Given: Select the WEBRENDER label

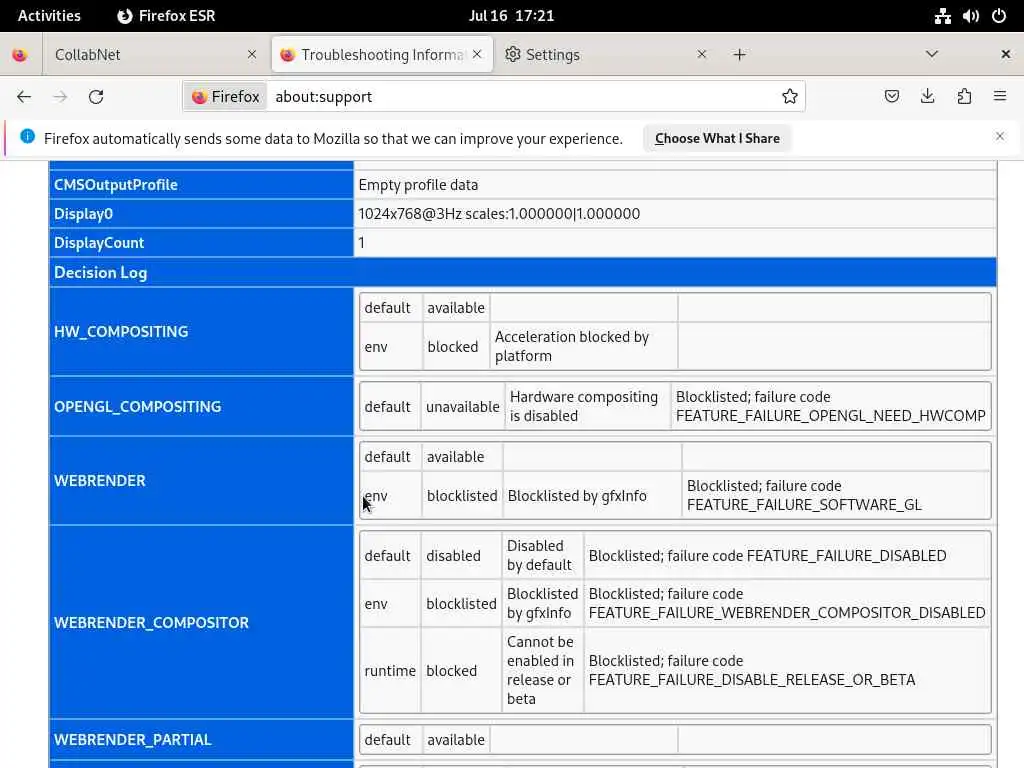Looking at the screenshot, I should [x=99, y=481].
